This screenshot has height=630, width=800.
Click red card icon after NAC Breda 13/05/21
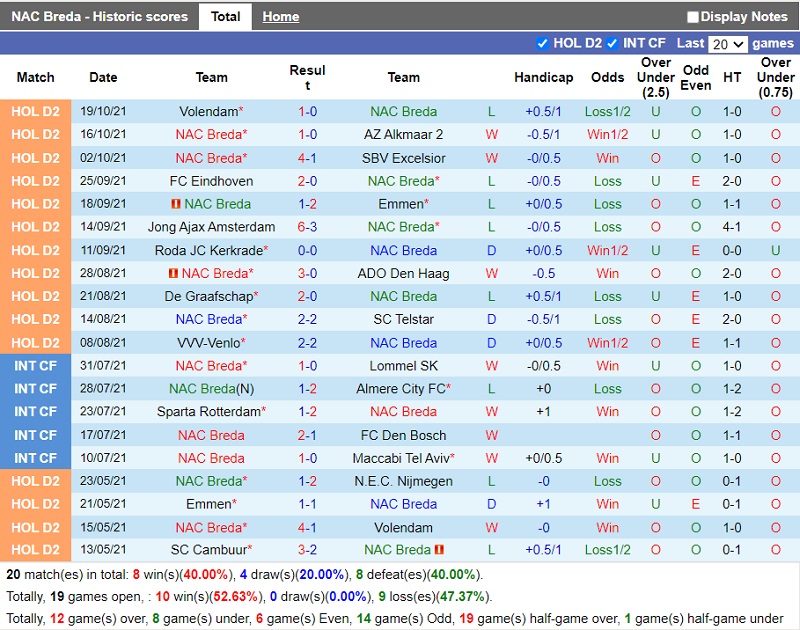click(439, 550)
